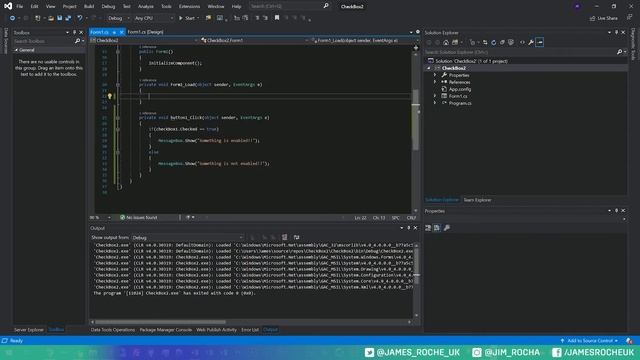Click the editor vertical scrollbar thumb
The width and height of the screenshot is (640, 360).
(416, 120)
